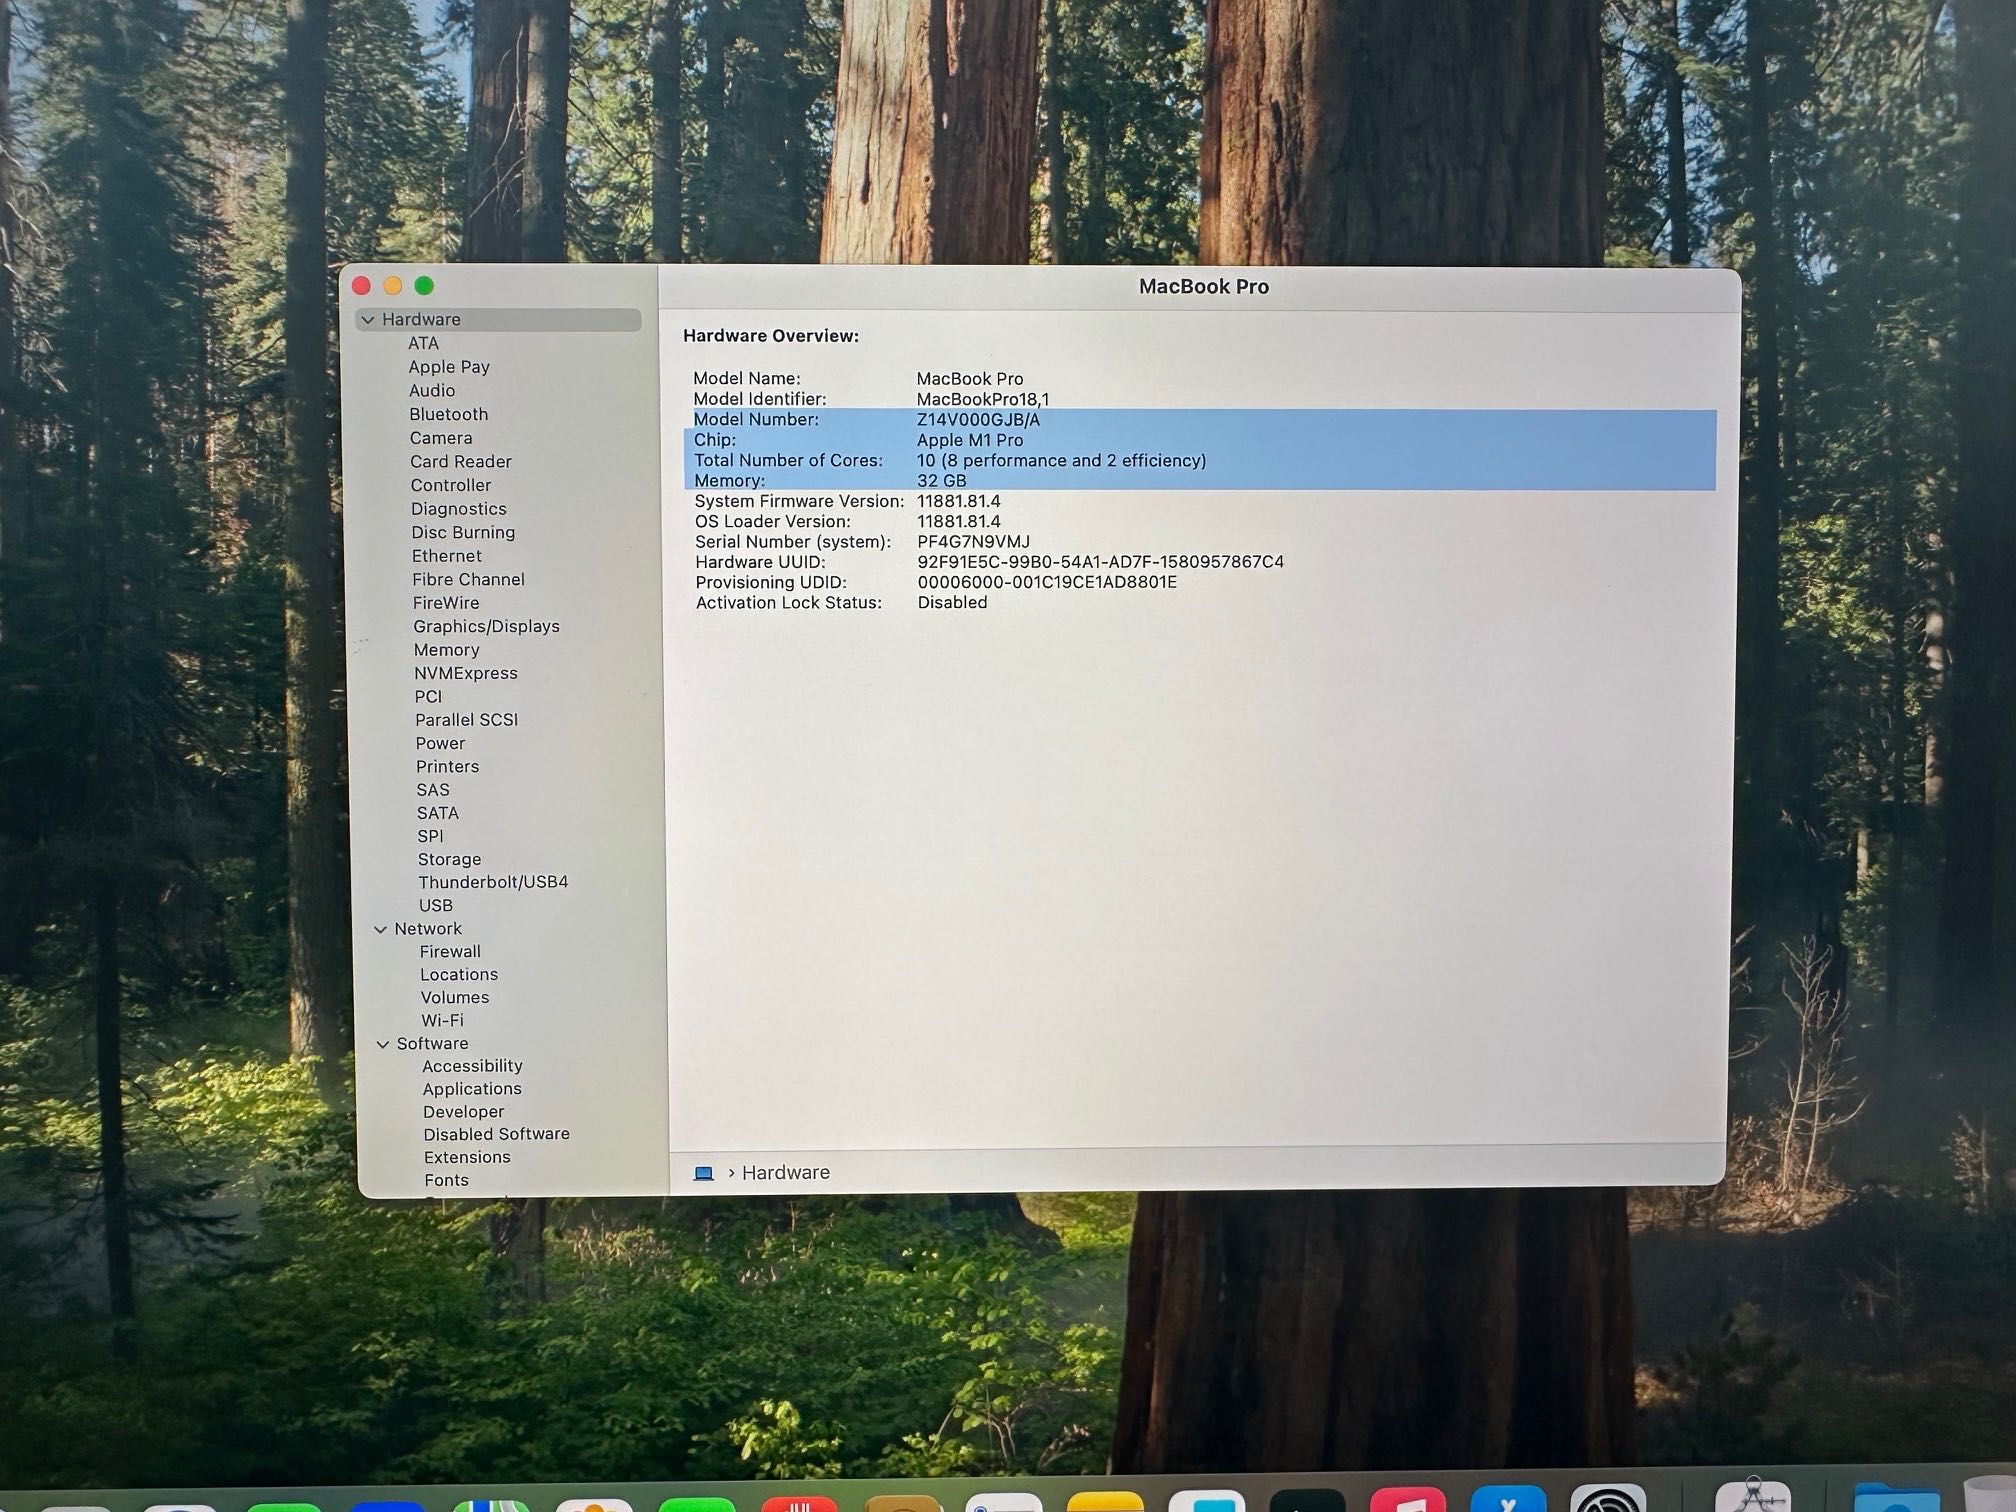This screenshot has height=1512, width=2016.
Task: Open Storage information
Action: click(450, 860)
